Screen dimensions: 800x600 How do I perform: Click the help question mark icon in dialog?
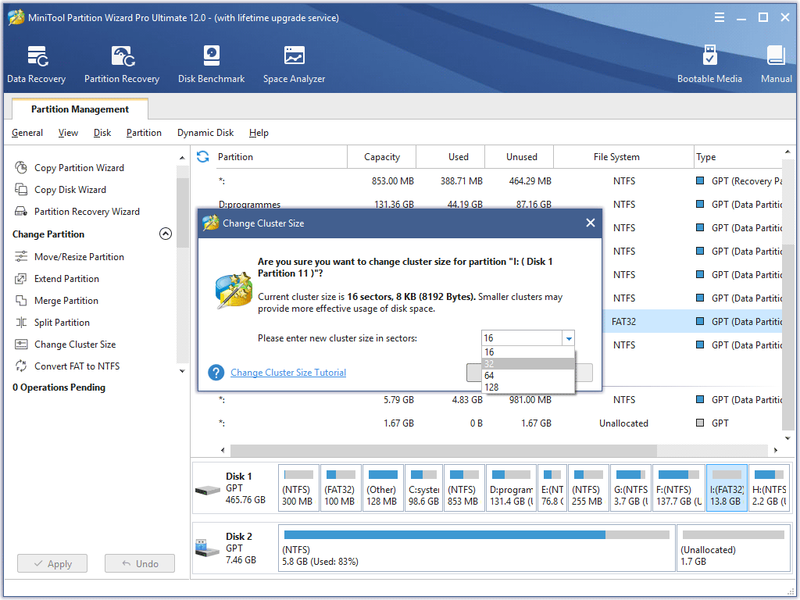coord(216,372)
